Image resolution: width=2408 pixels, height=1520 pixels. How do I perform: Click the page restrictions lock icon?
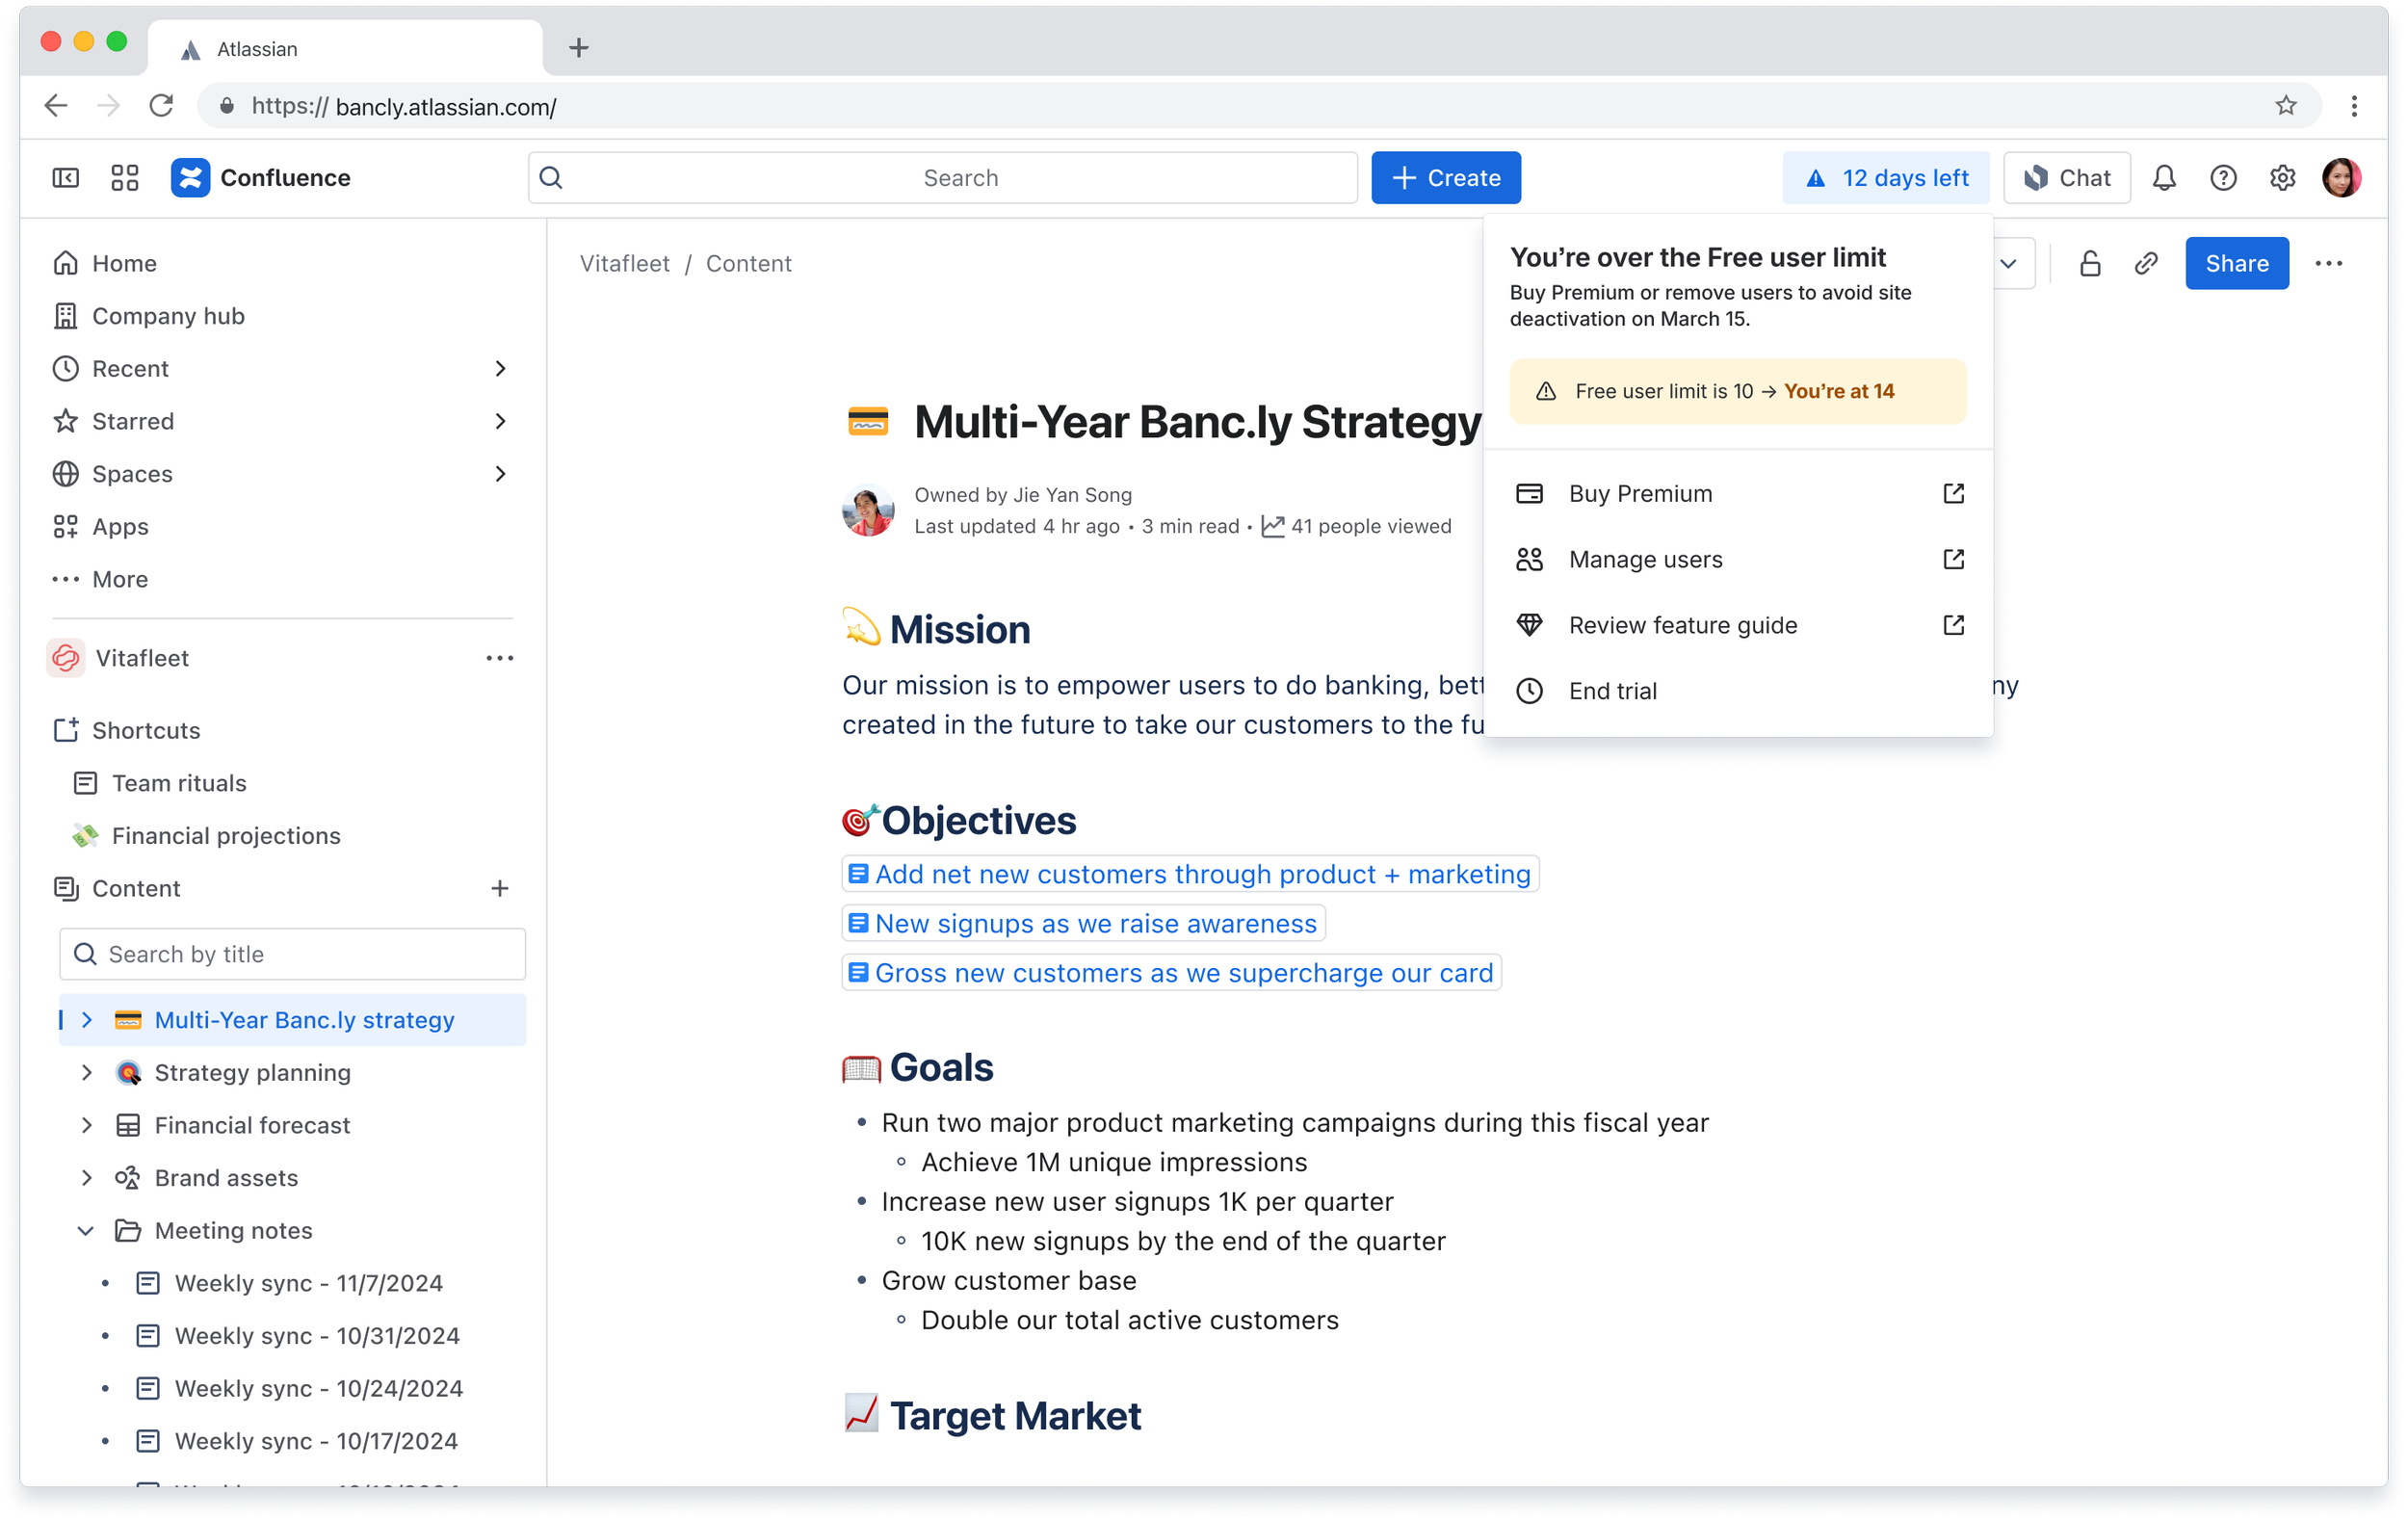click(x=2090, y=264)
